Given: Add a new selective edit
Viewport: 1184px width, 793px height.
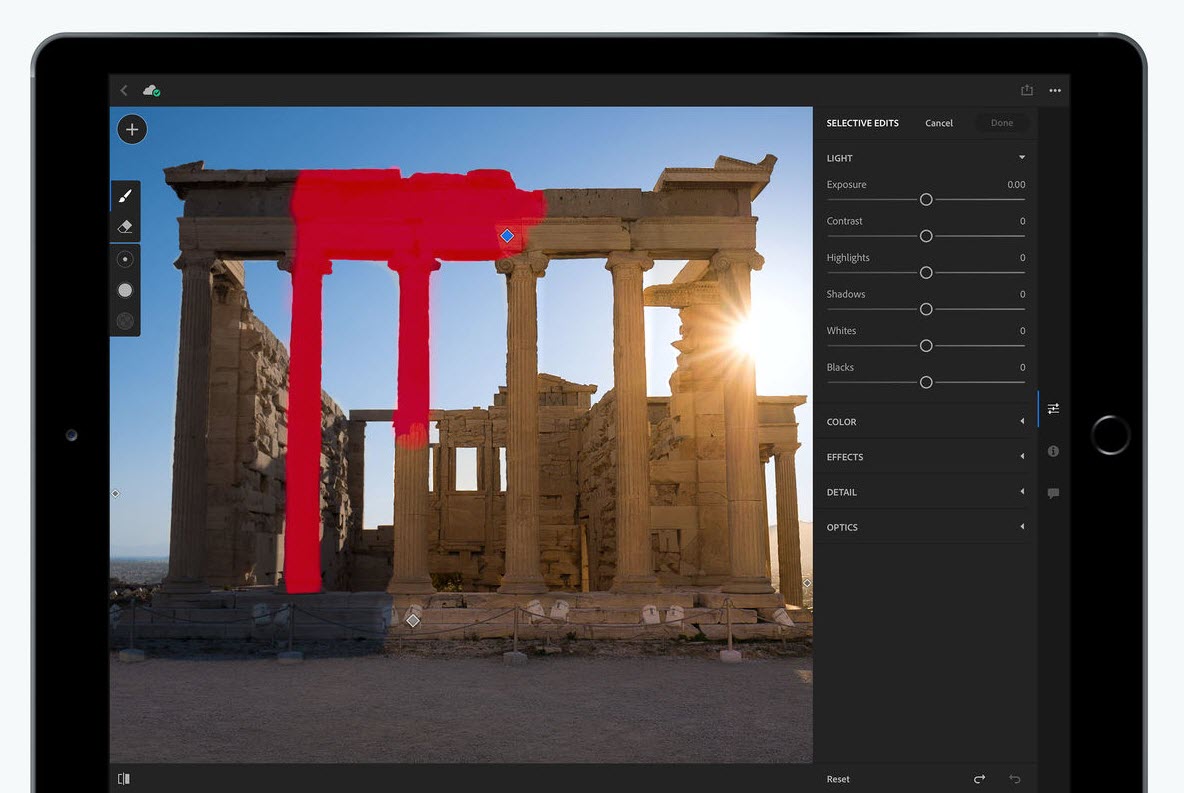Looking at the screenshot, I should click(x=132, y=129).
